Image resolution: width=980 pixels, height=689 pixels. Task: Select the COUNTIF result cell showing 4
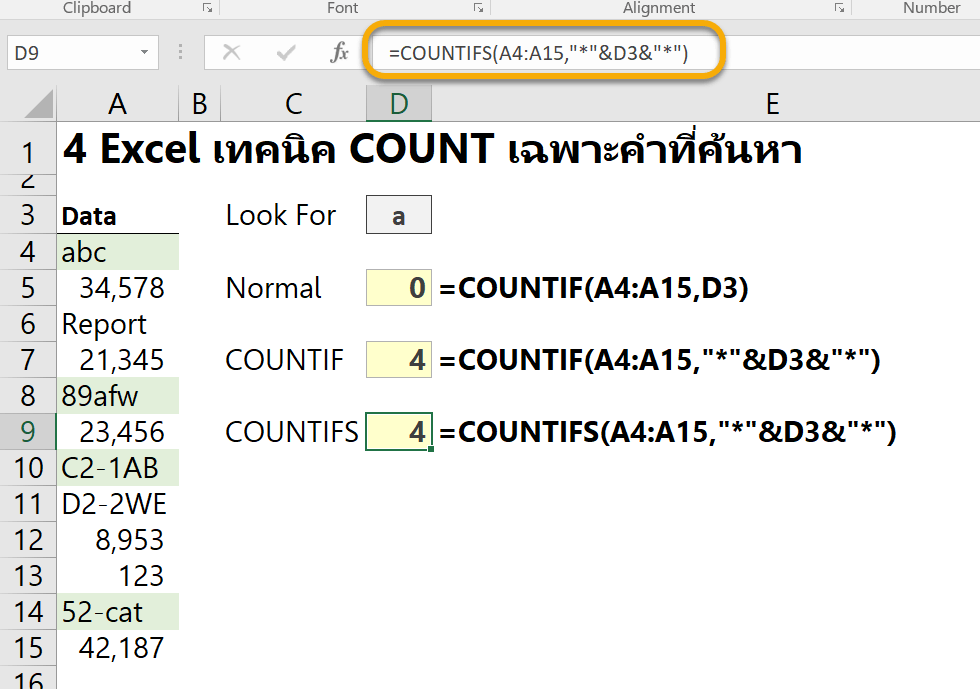click(x=398, y=359)
